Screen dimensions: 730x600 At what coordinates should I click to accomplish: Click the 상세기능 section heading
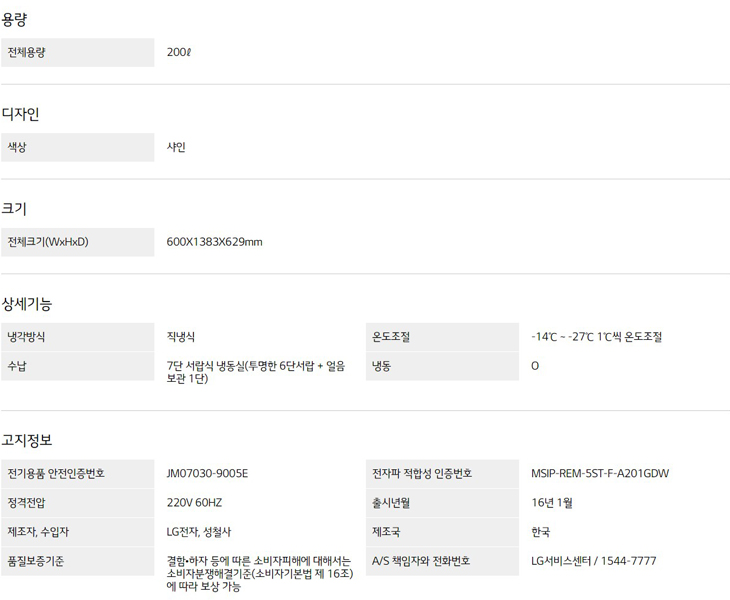[27, 303]
